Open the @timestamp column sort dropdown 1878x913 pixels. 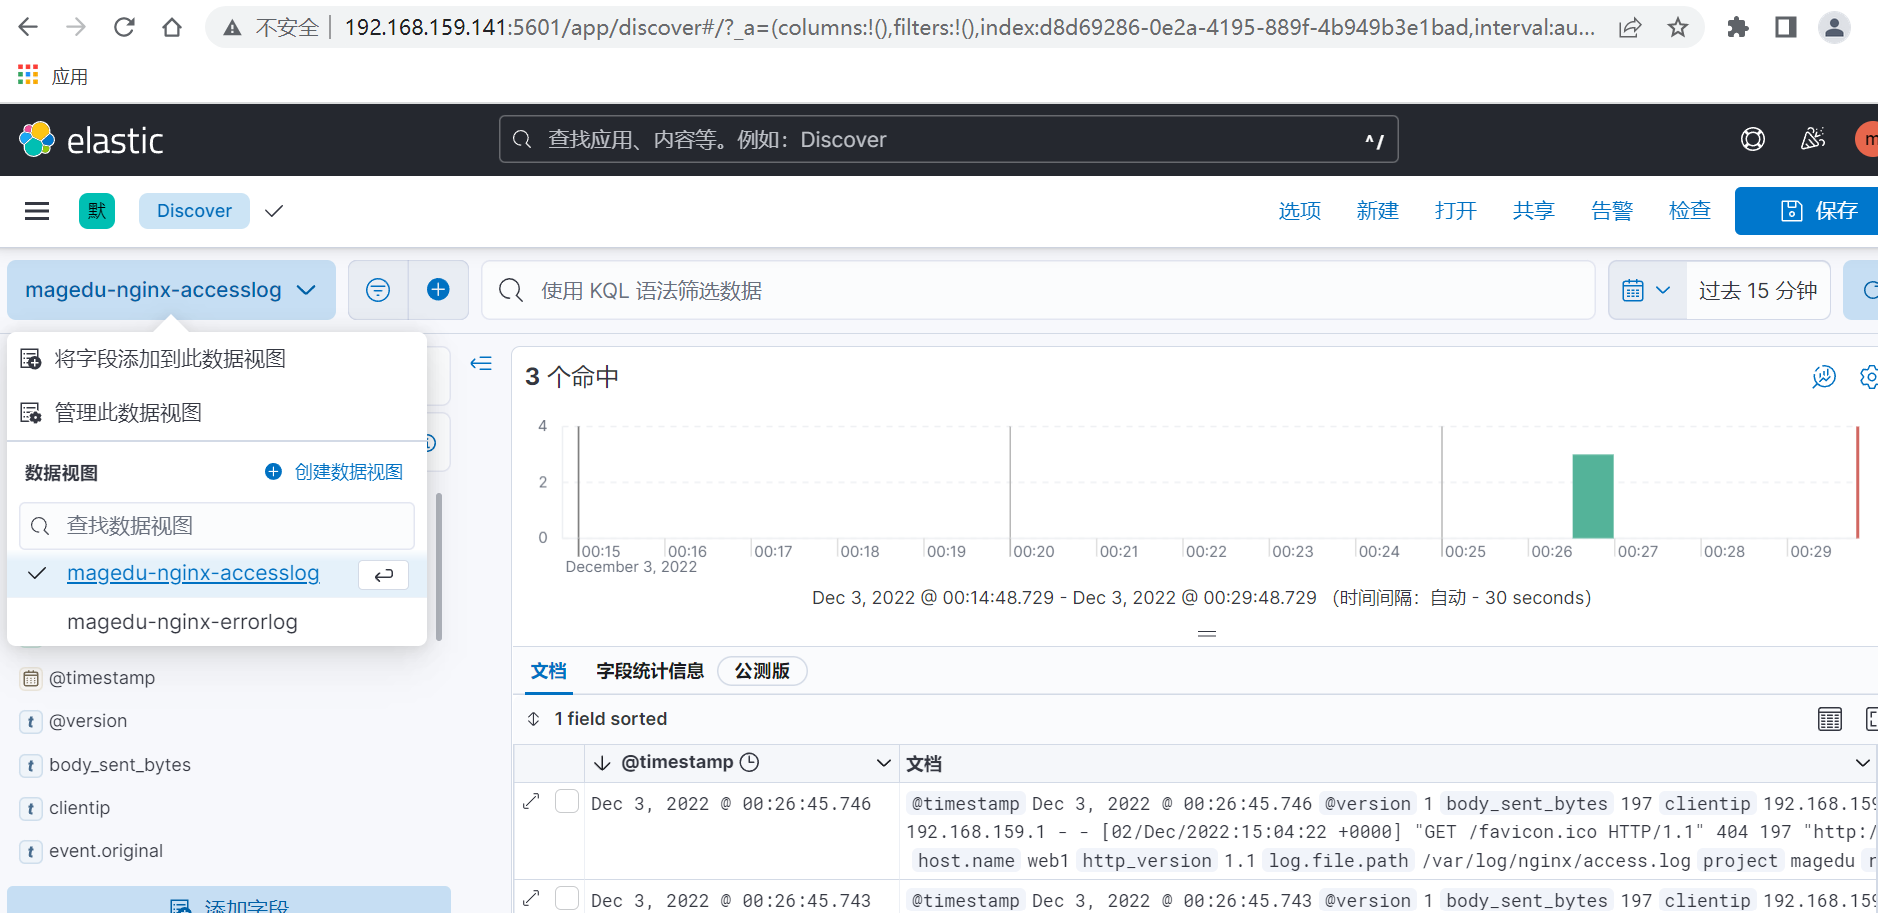pos(884,762)
